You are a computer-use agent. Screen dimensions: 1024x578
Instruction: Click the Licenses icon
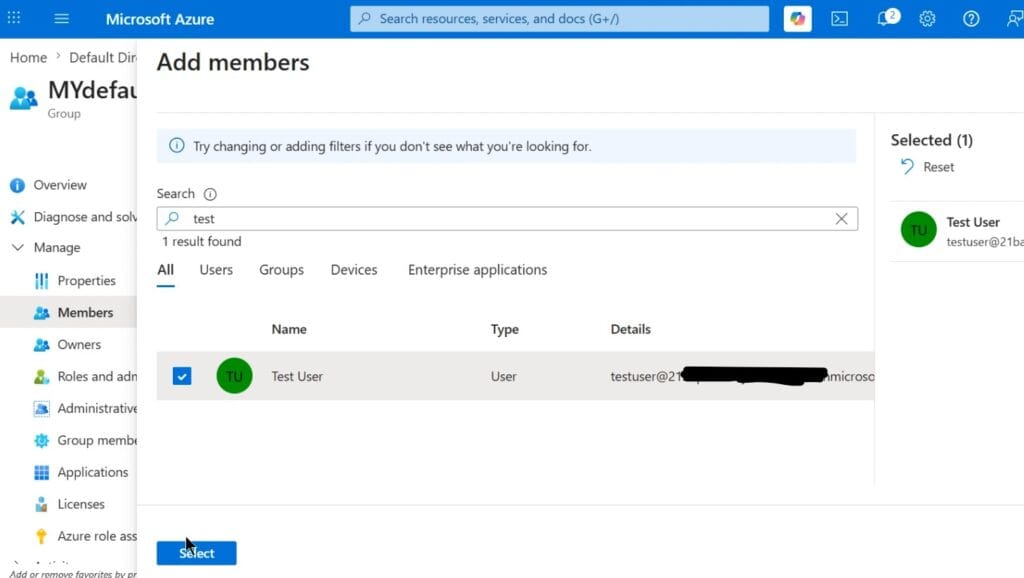pos(41,504)
